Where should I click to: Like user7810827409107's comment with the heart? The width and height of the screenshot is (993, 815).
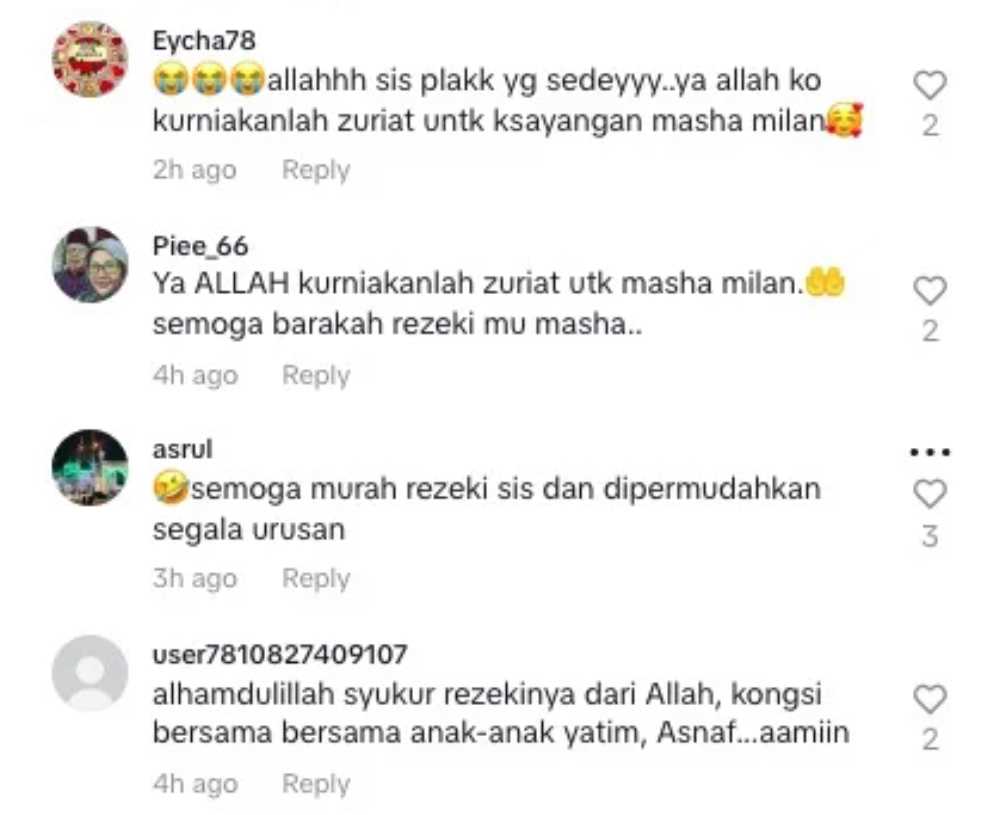(x=929, y=699)
